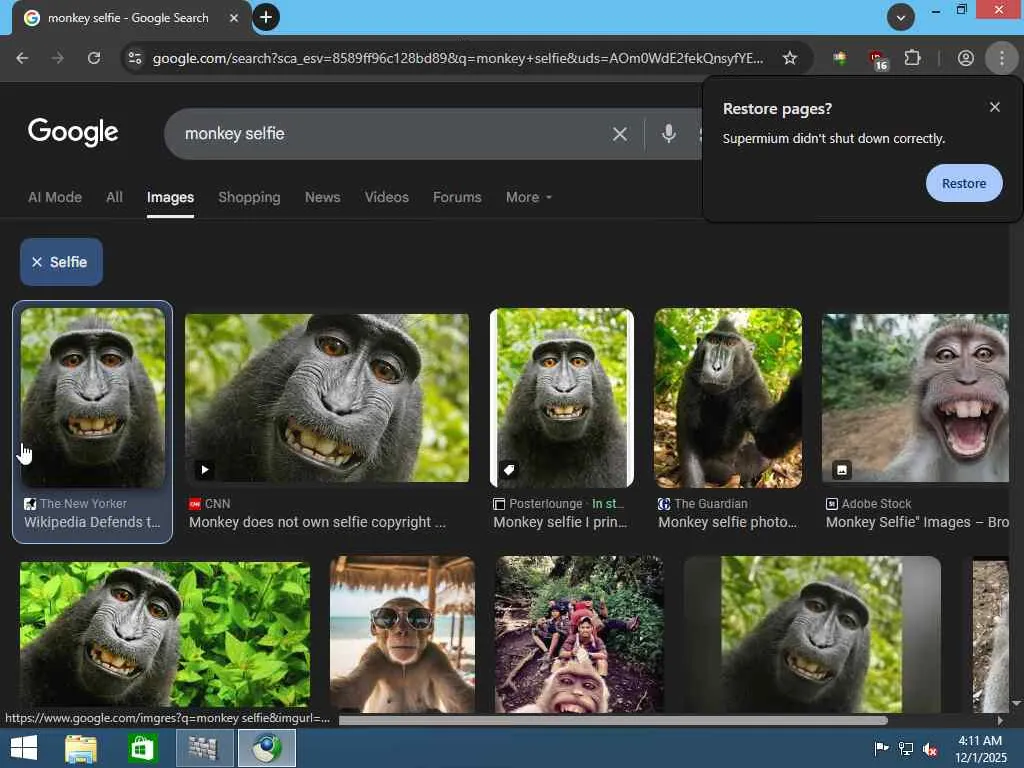Open the Adobe Stock laughing monkey image
1024x768 pixels.
click(915, 398)
